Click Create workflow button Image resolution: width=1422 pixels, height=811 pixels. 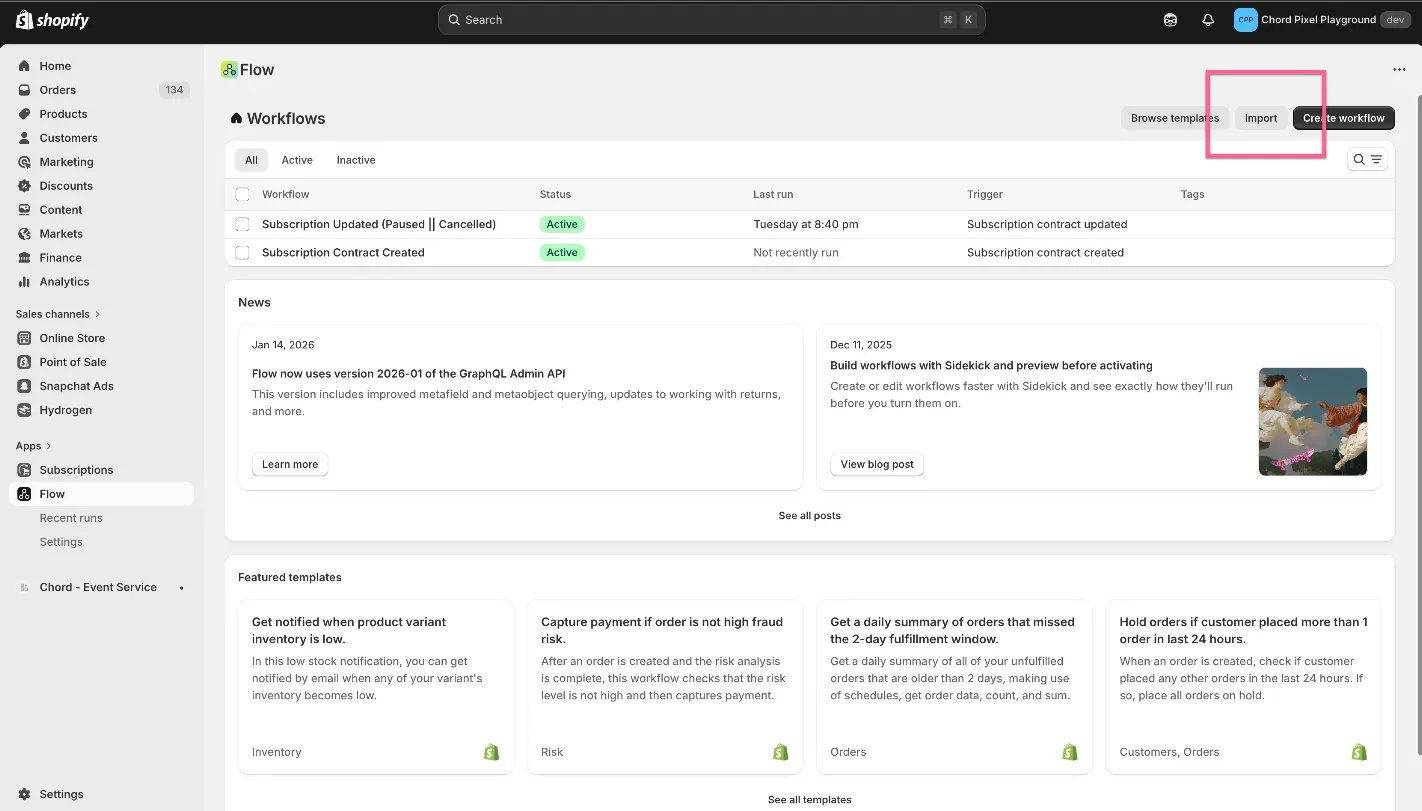click(1344, 118)
